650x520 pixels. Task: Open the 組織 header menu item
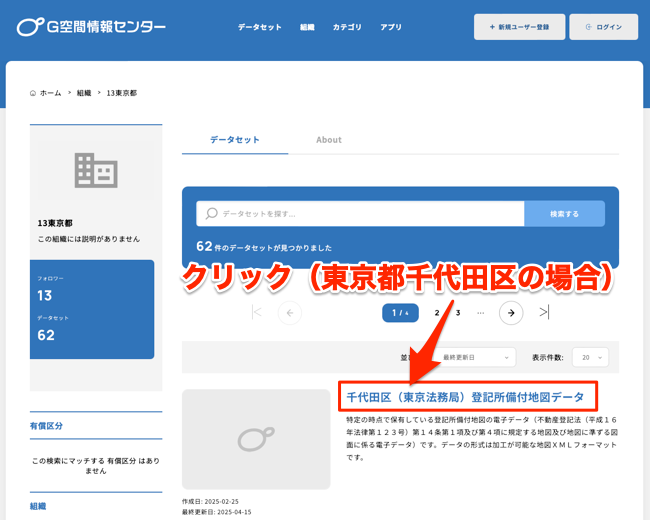[x=307, y=27]
